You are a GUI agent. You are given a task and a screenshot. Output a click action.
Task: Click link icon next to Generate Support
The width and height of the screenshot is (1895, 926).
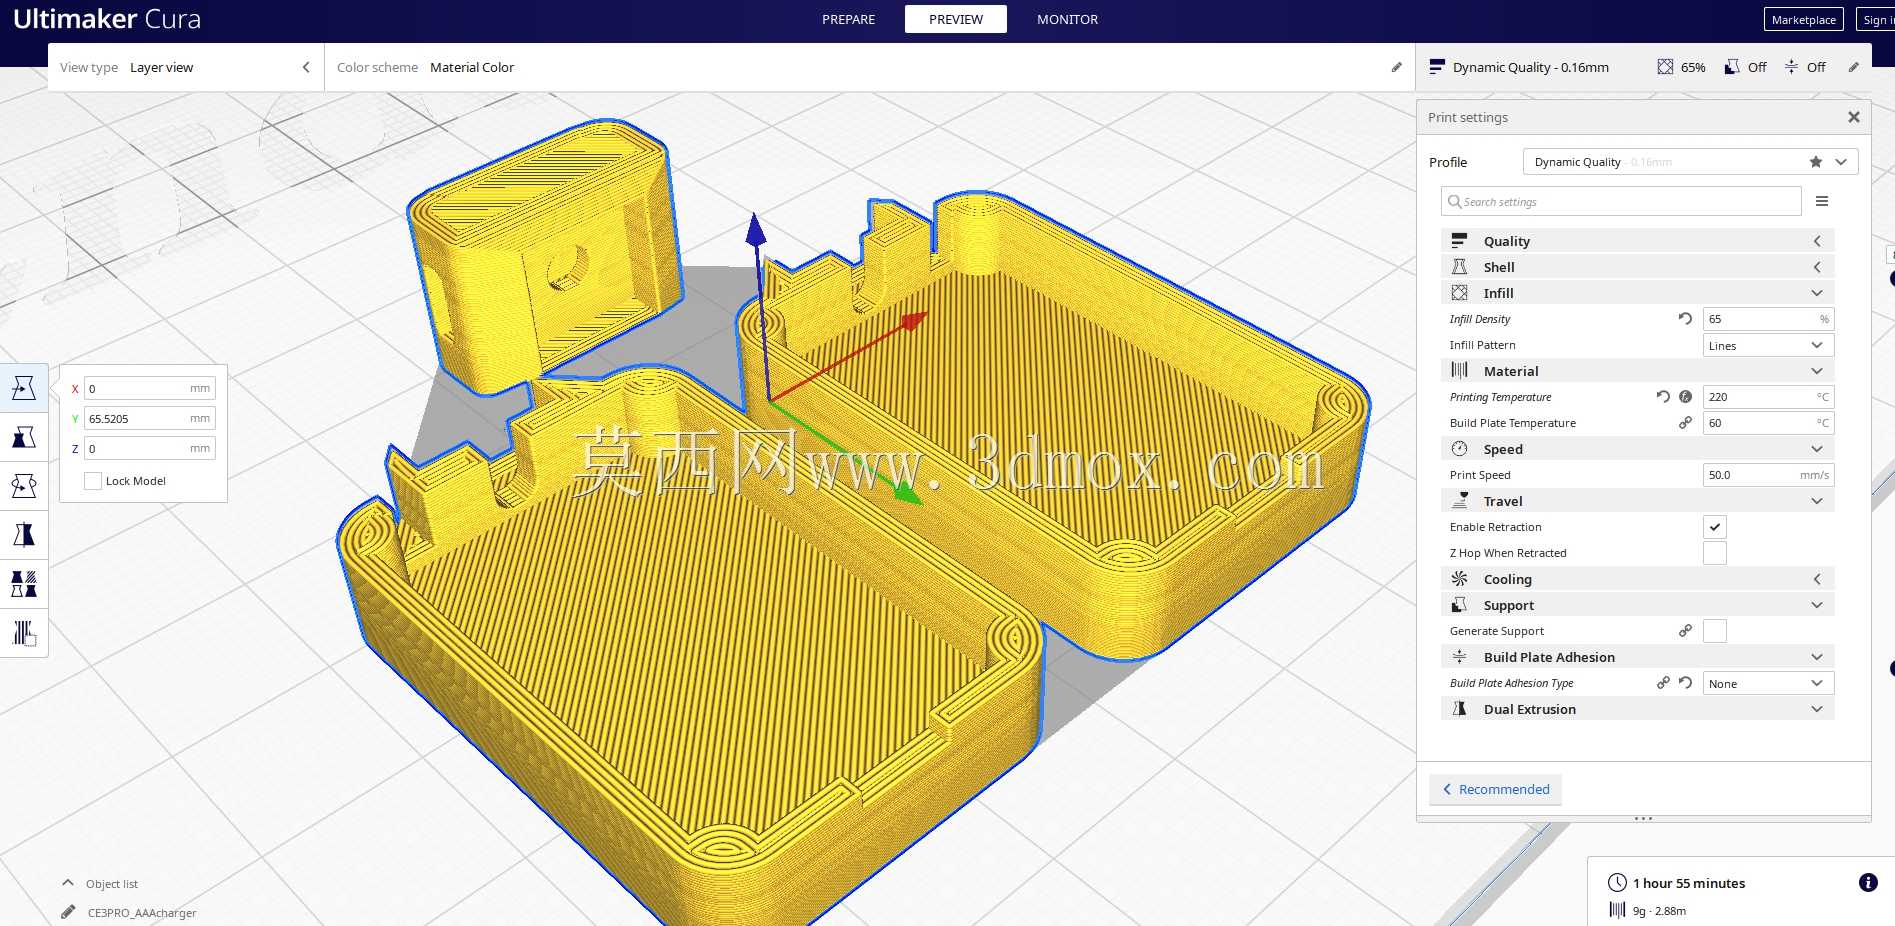(1685, 631)
